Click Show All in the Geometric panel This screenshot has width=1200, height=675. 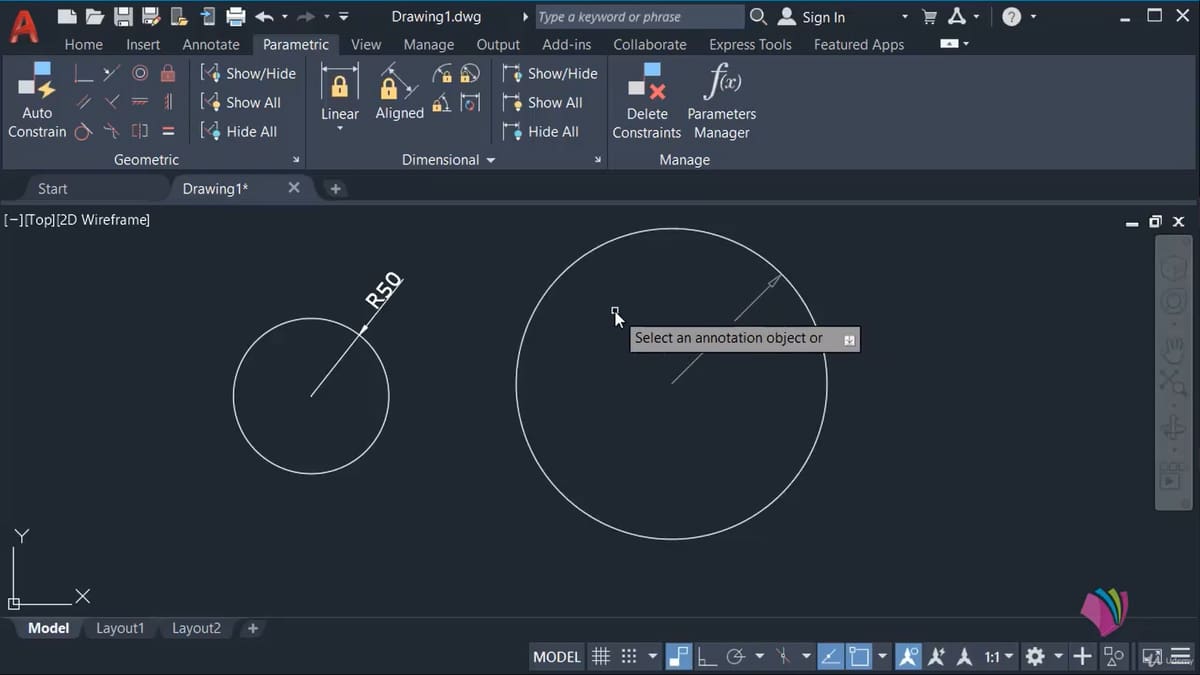point(241,102)
